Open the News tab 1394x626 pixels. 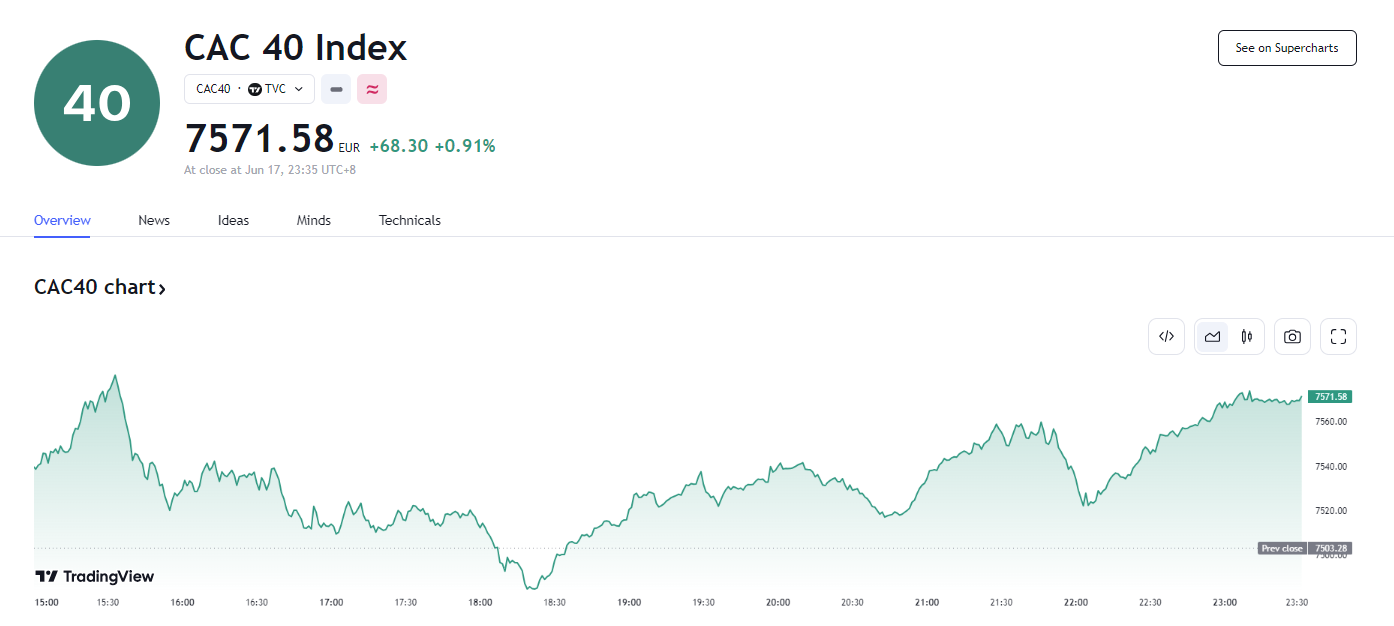[154, 220]
